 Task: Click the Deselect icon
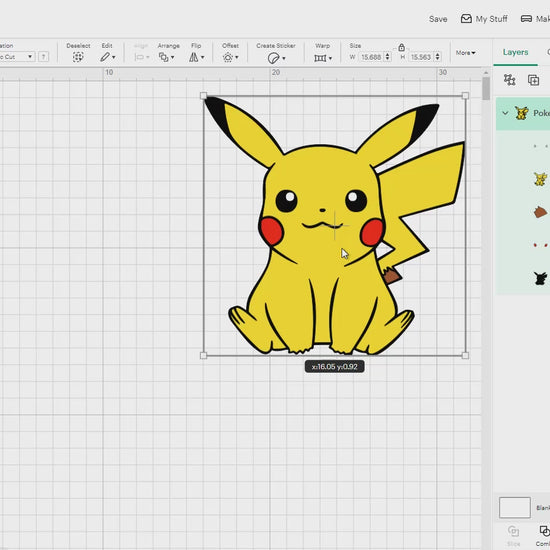[78, 57]
